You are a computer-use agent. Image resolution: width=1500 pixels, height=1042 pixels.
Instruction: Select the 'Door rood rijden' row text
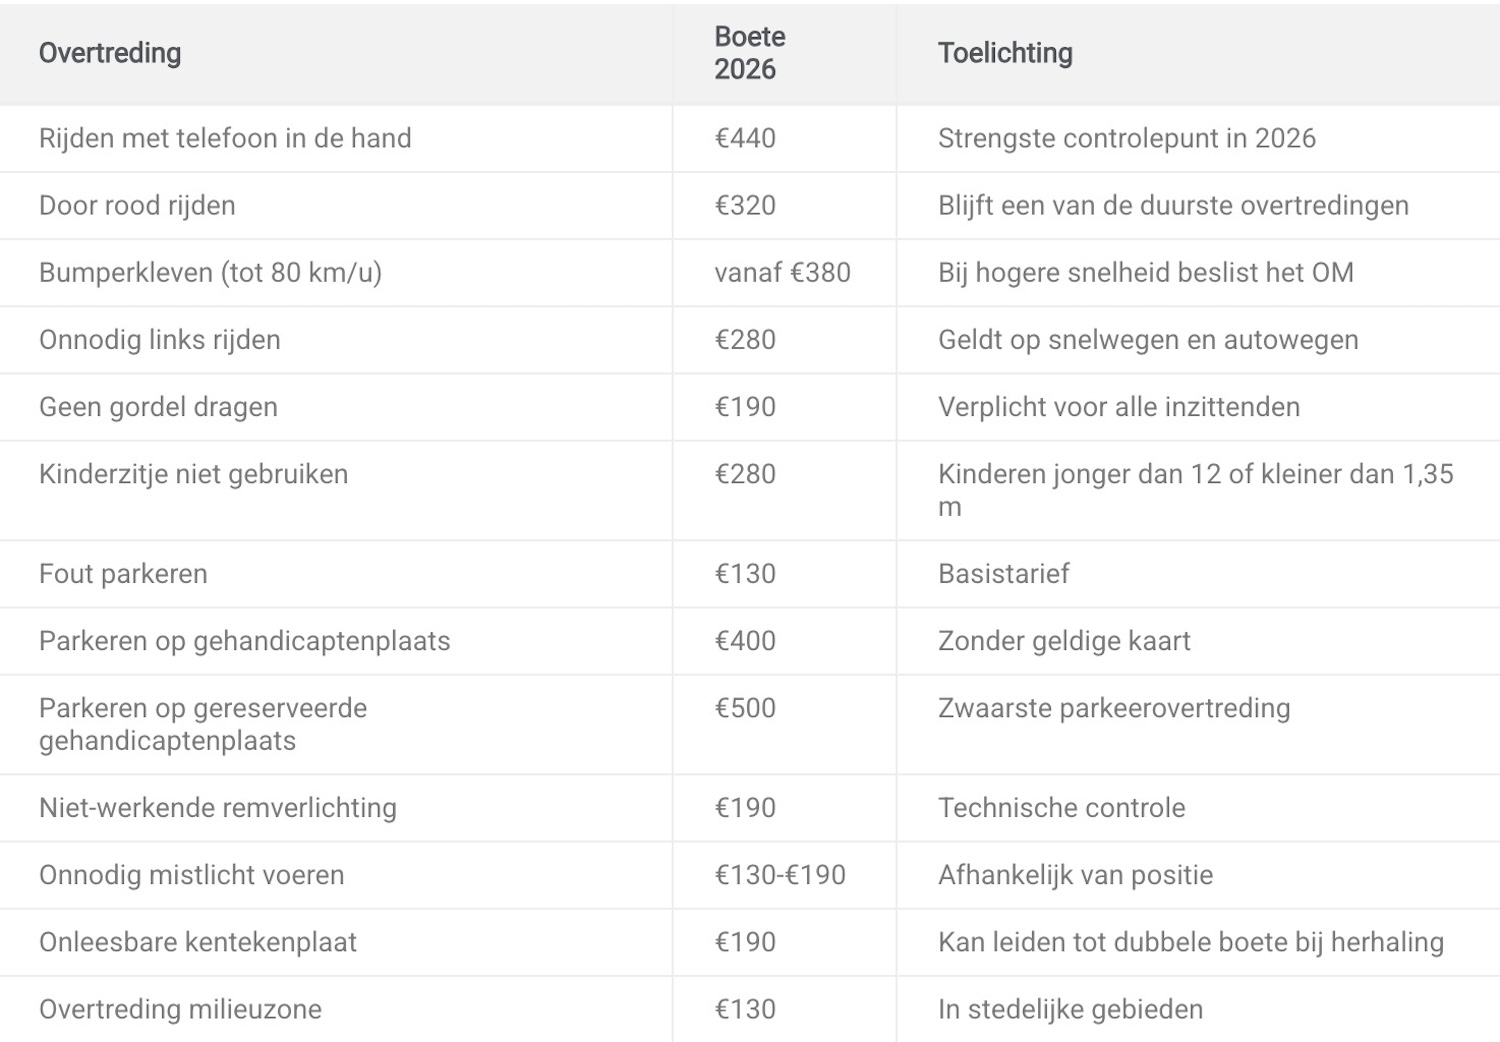click(137, 205)
